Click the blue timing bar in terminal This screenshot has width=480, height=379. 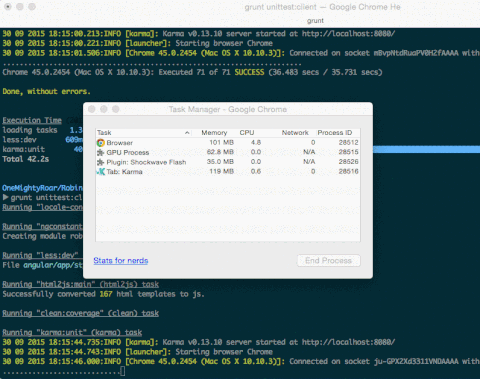point(426,149)
